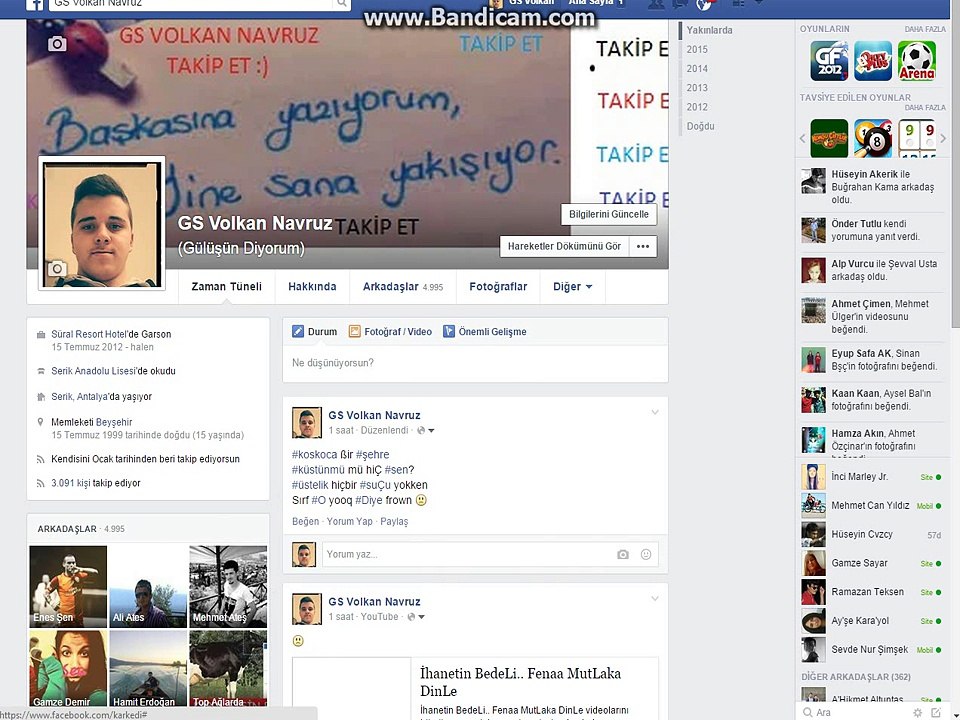Open chat with Gamze Sayar

point(872,563)
